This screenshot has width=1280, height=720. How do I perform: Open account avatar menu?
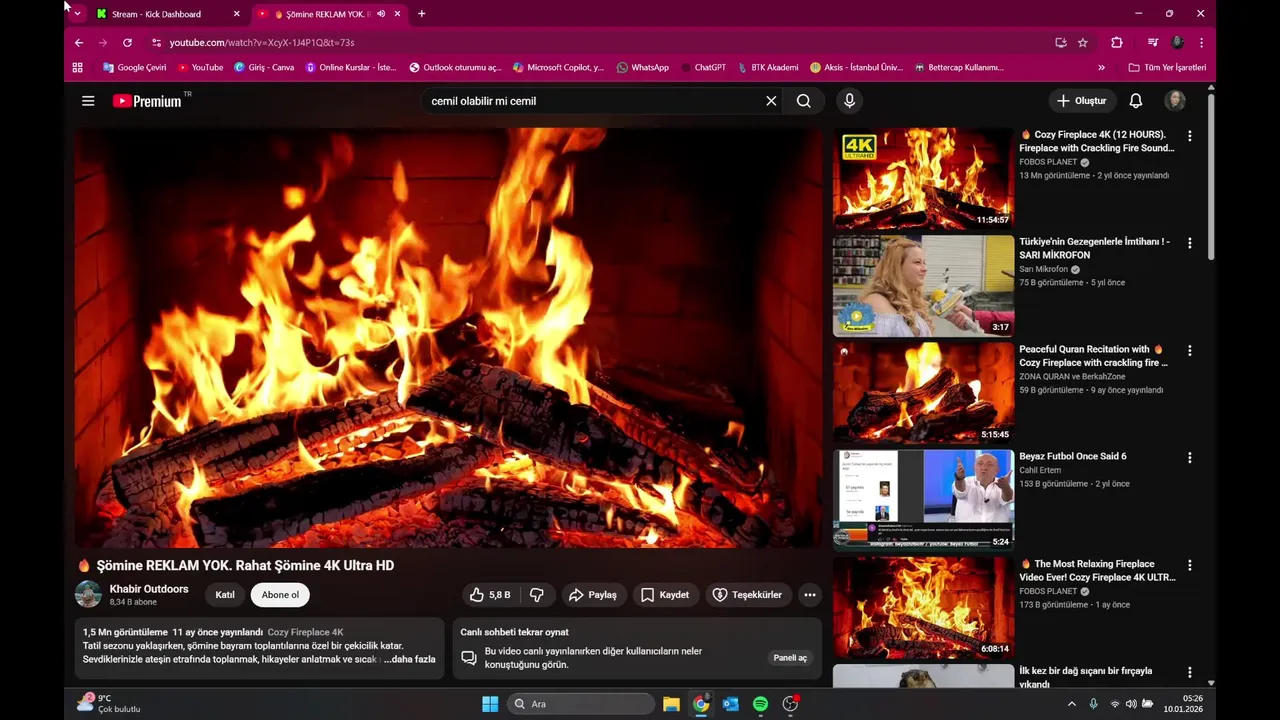click(x=1175, y=101)
